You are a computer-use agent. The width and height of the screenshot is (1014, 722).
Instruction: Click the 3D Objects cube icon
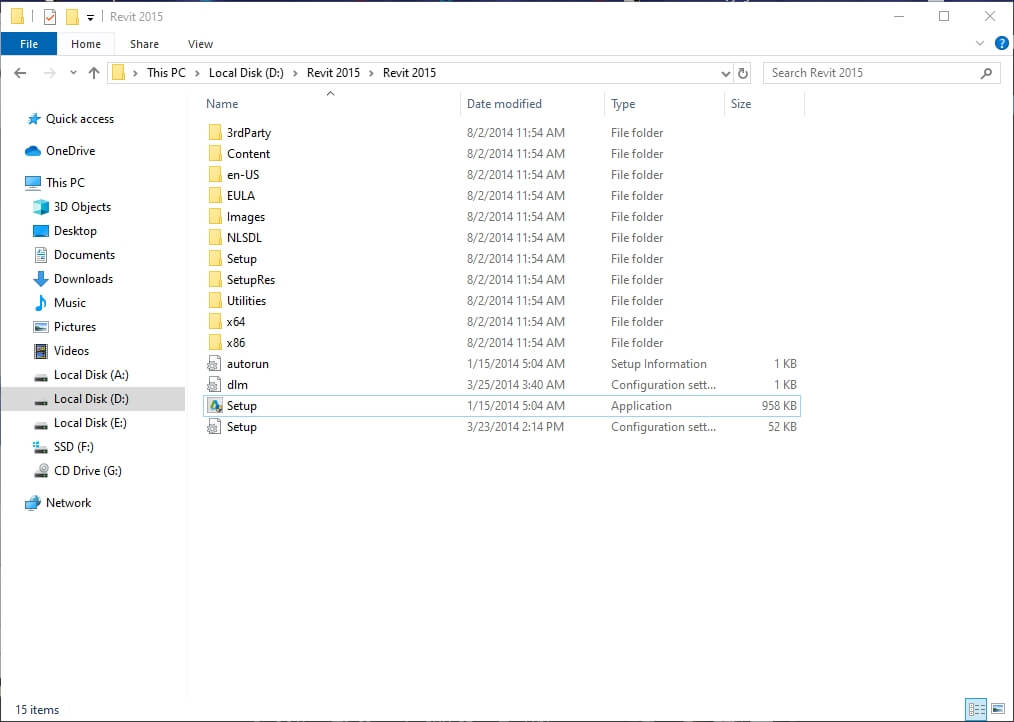(x=41, y=207)
